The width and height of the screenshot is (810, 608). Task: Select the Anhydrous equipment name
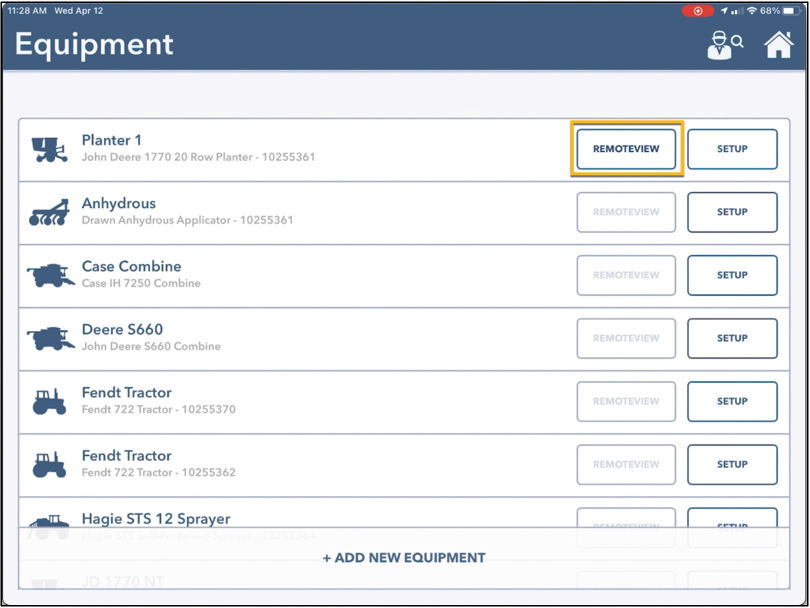pos(119,204)
